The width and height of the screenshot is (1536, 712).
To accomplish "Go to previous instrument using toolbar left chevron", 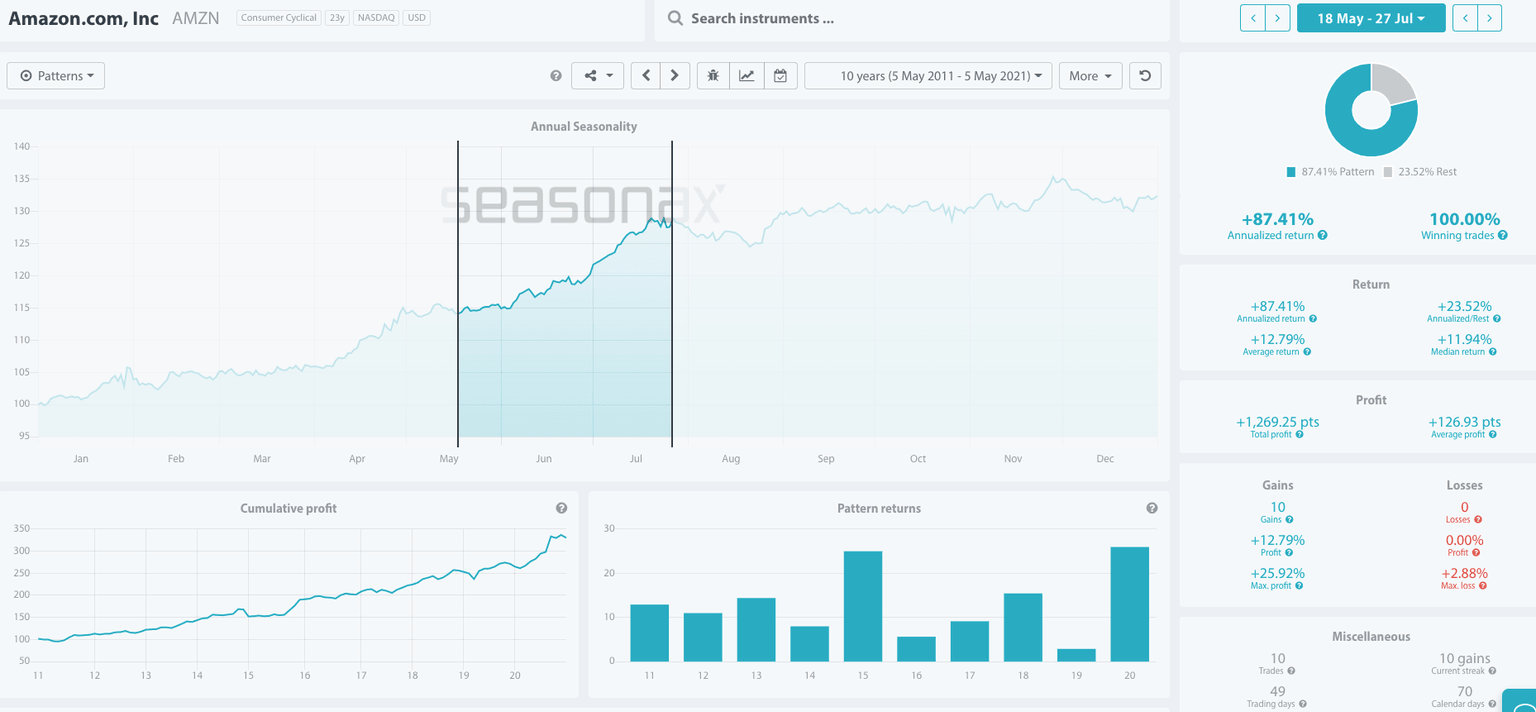I will coord(645,76).
